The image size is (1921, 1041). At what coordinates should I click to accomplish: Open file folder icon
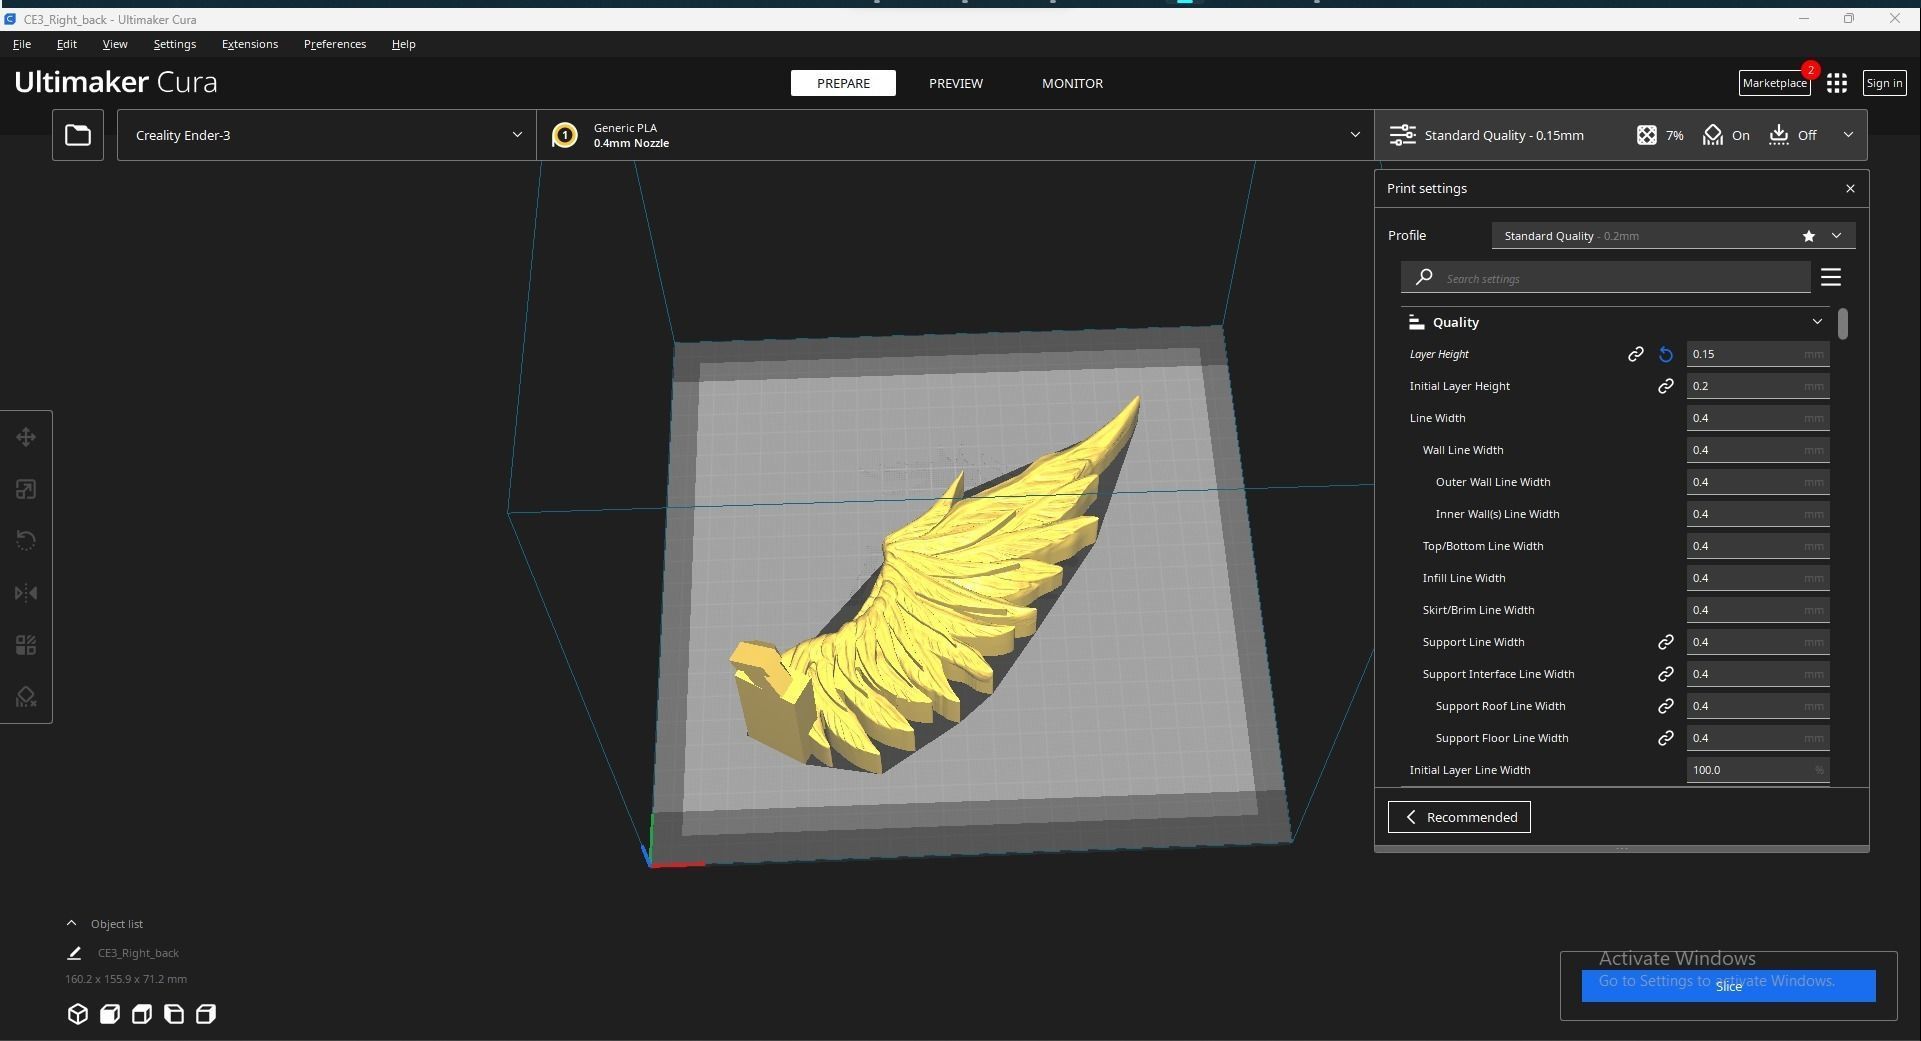tap(78, 135)
